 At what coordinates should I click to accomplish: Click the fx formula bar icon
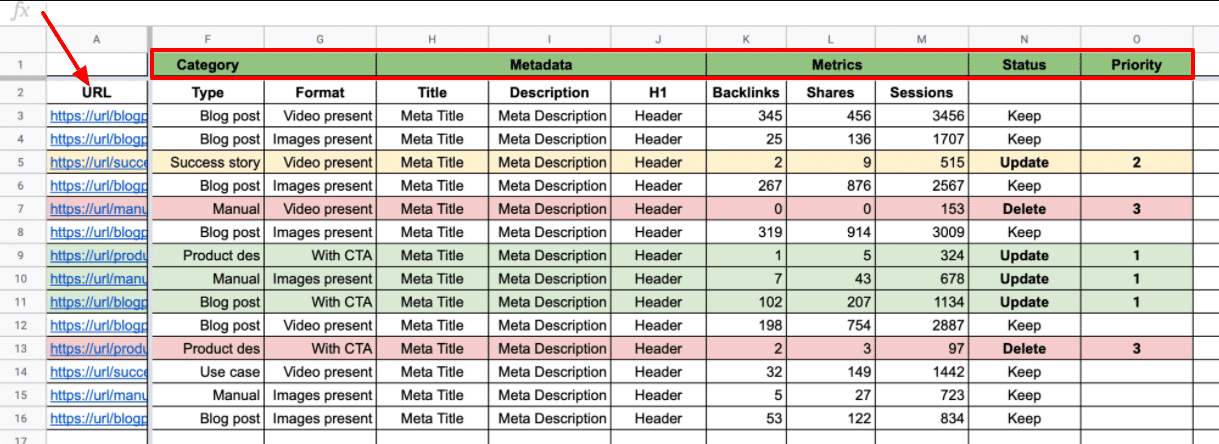(x=20, y=12)
